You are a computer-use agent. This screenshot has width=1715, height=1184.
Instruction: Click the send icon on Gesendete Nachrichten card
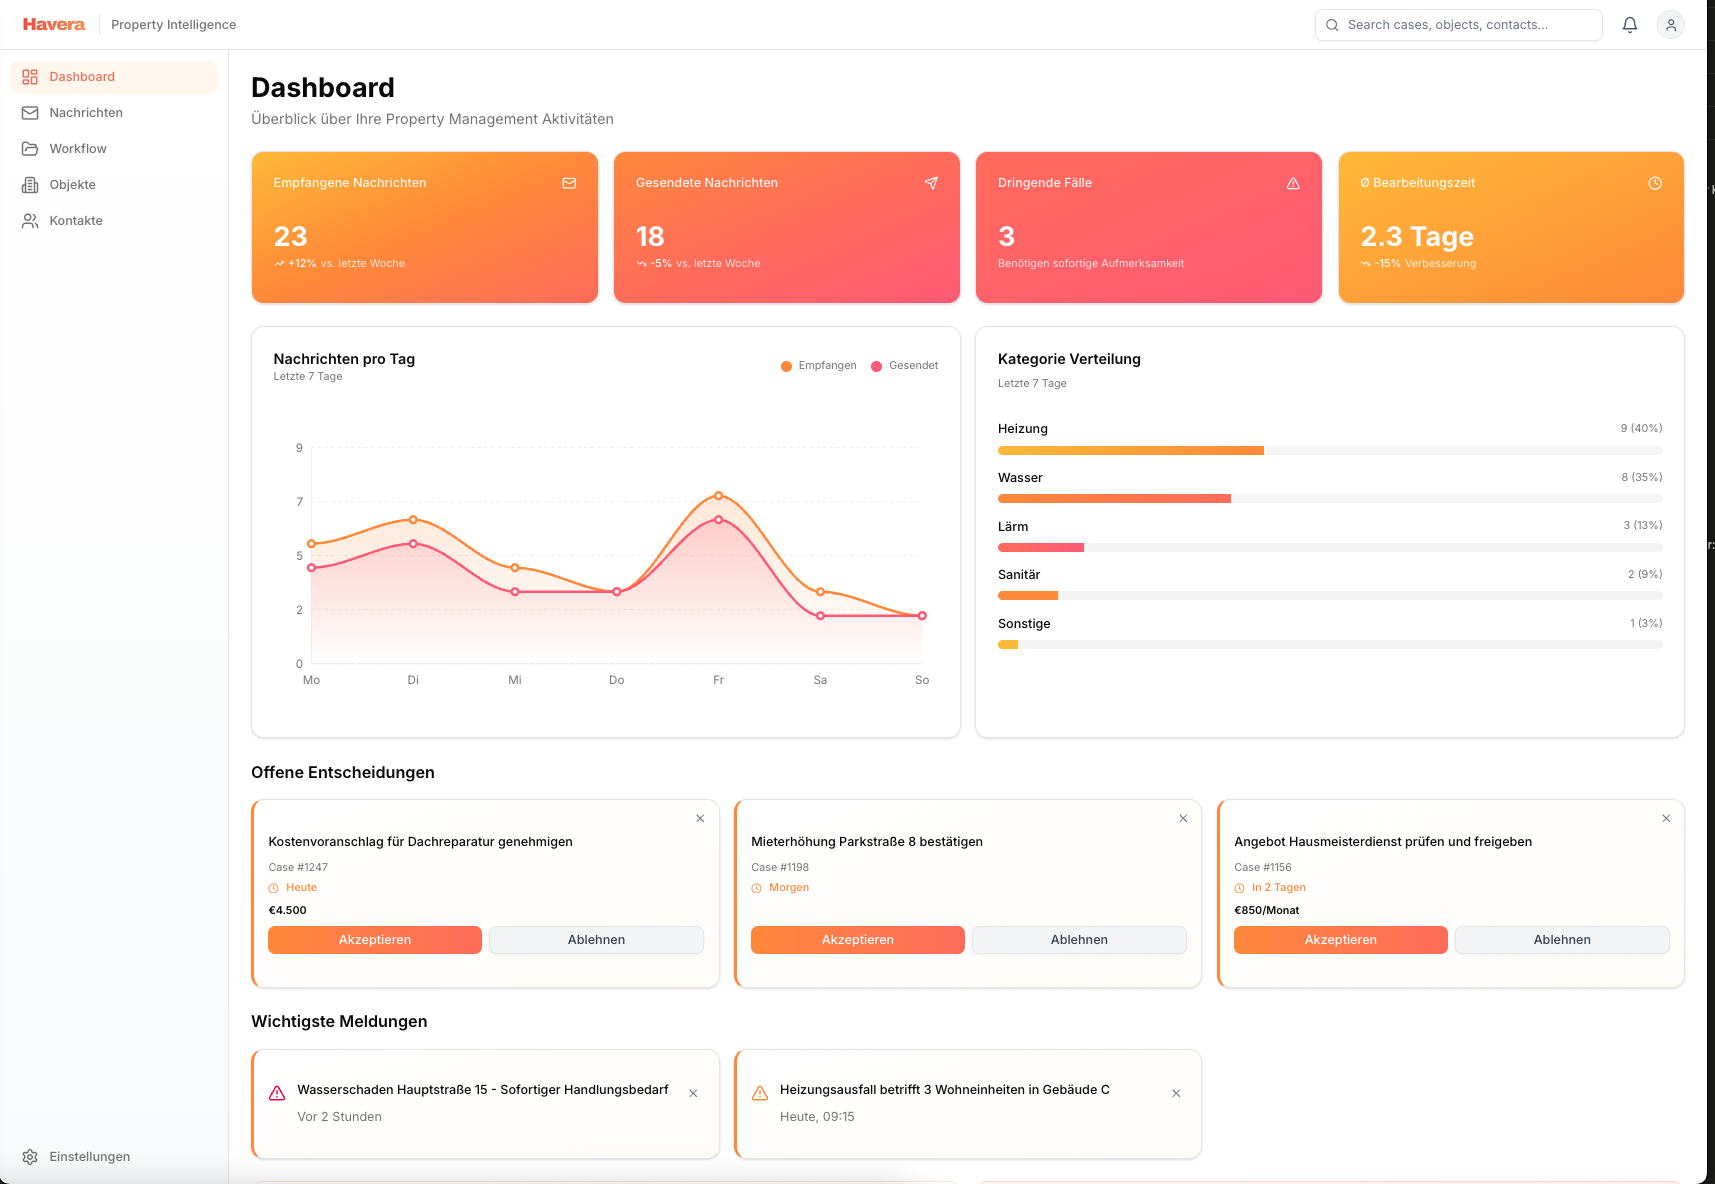click(931, 183)
